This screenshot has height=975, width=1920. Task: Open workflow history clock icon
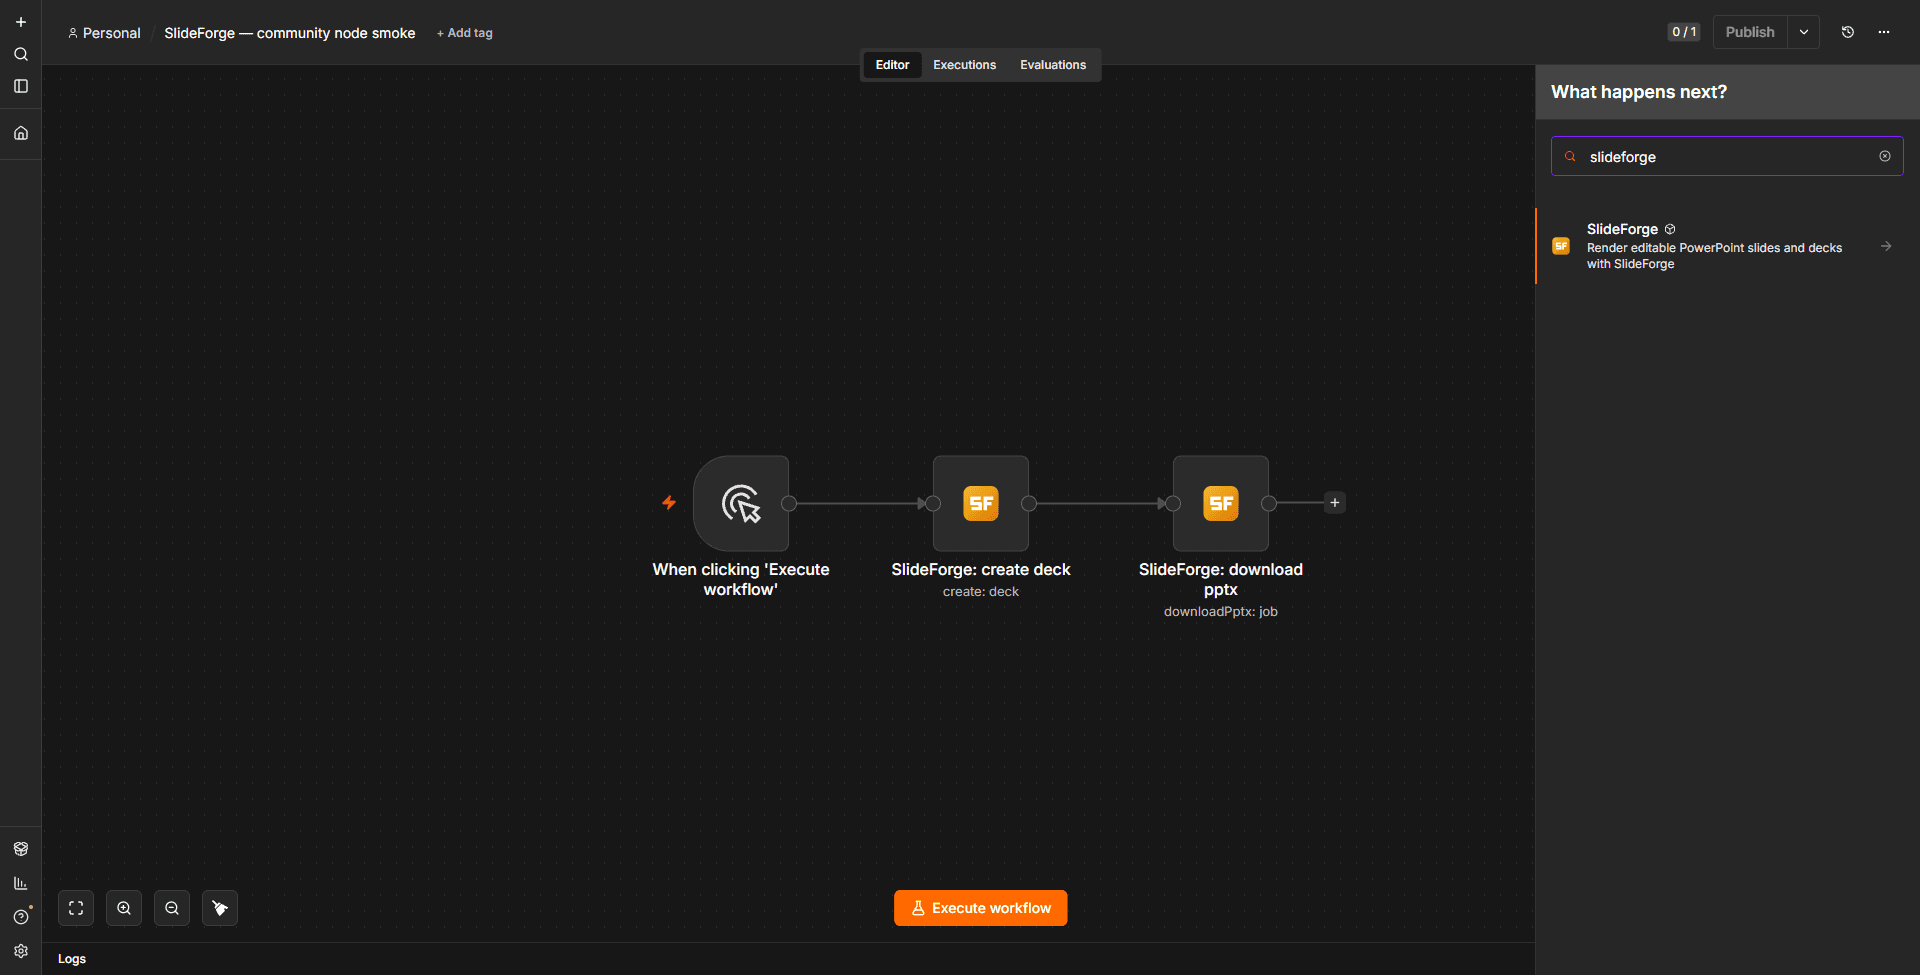click(1848, 32)
